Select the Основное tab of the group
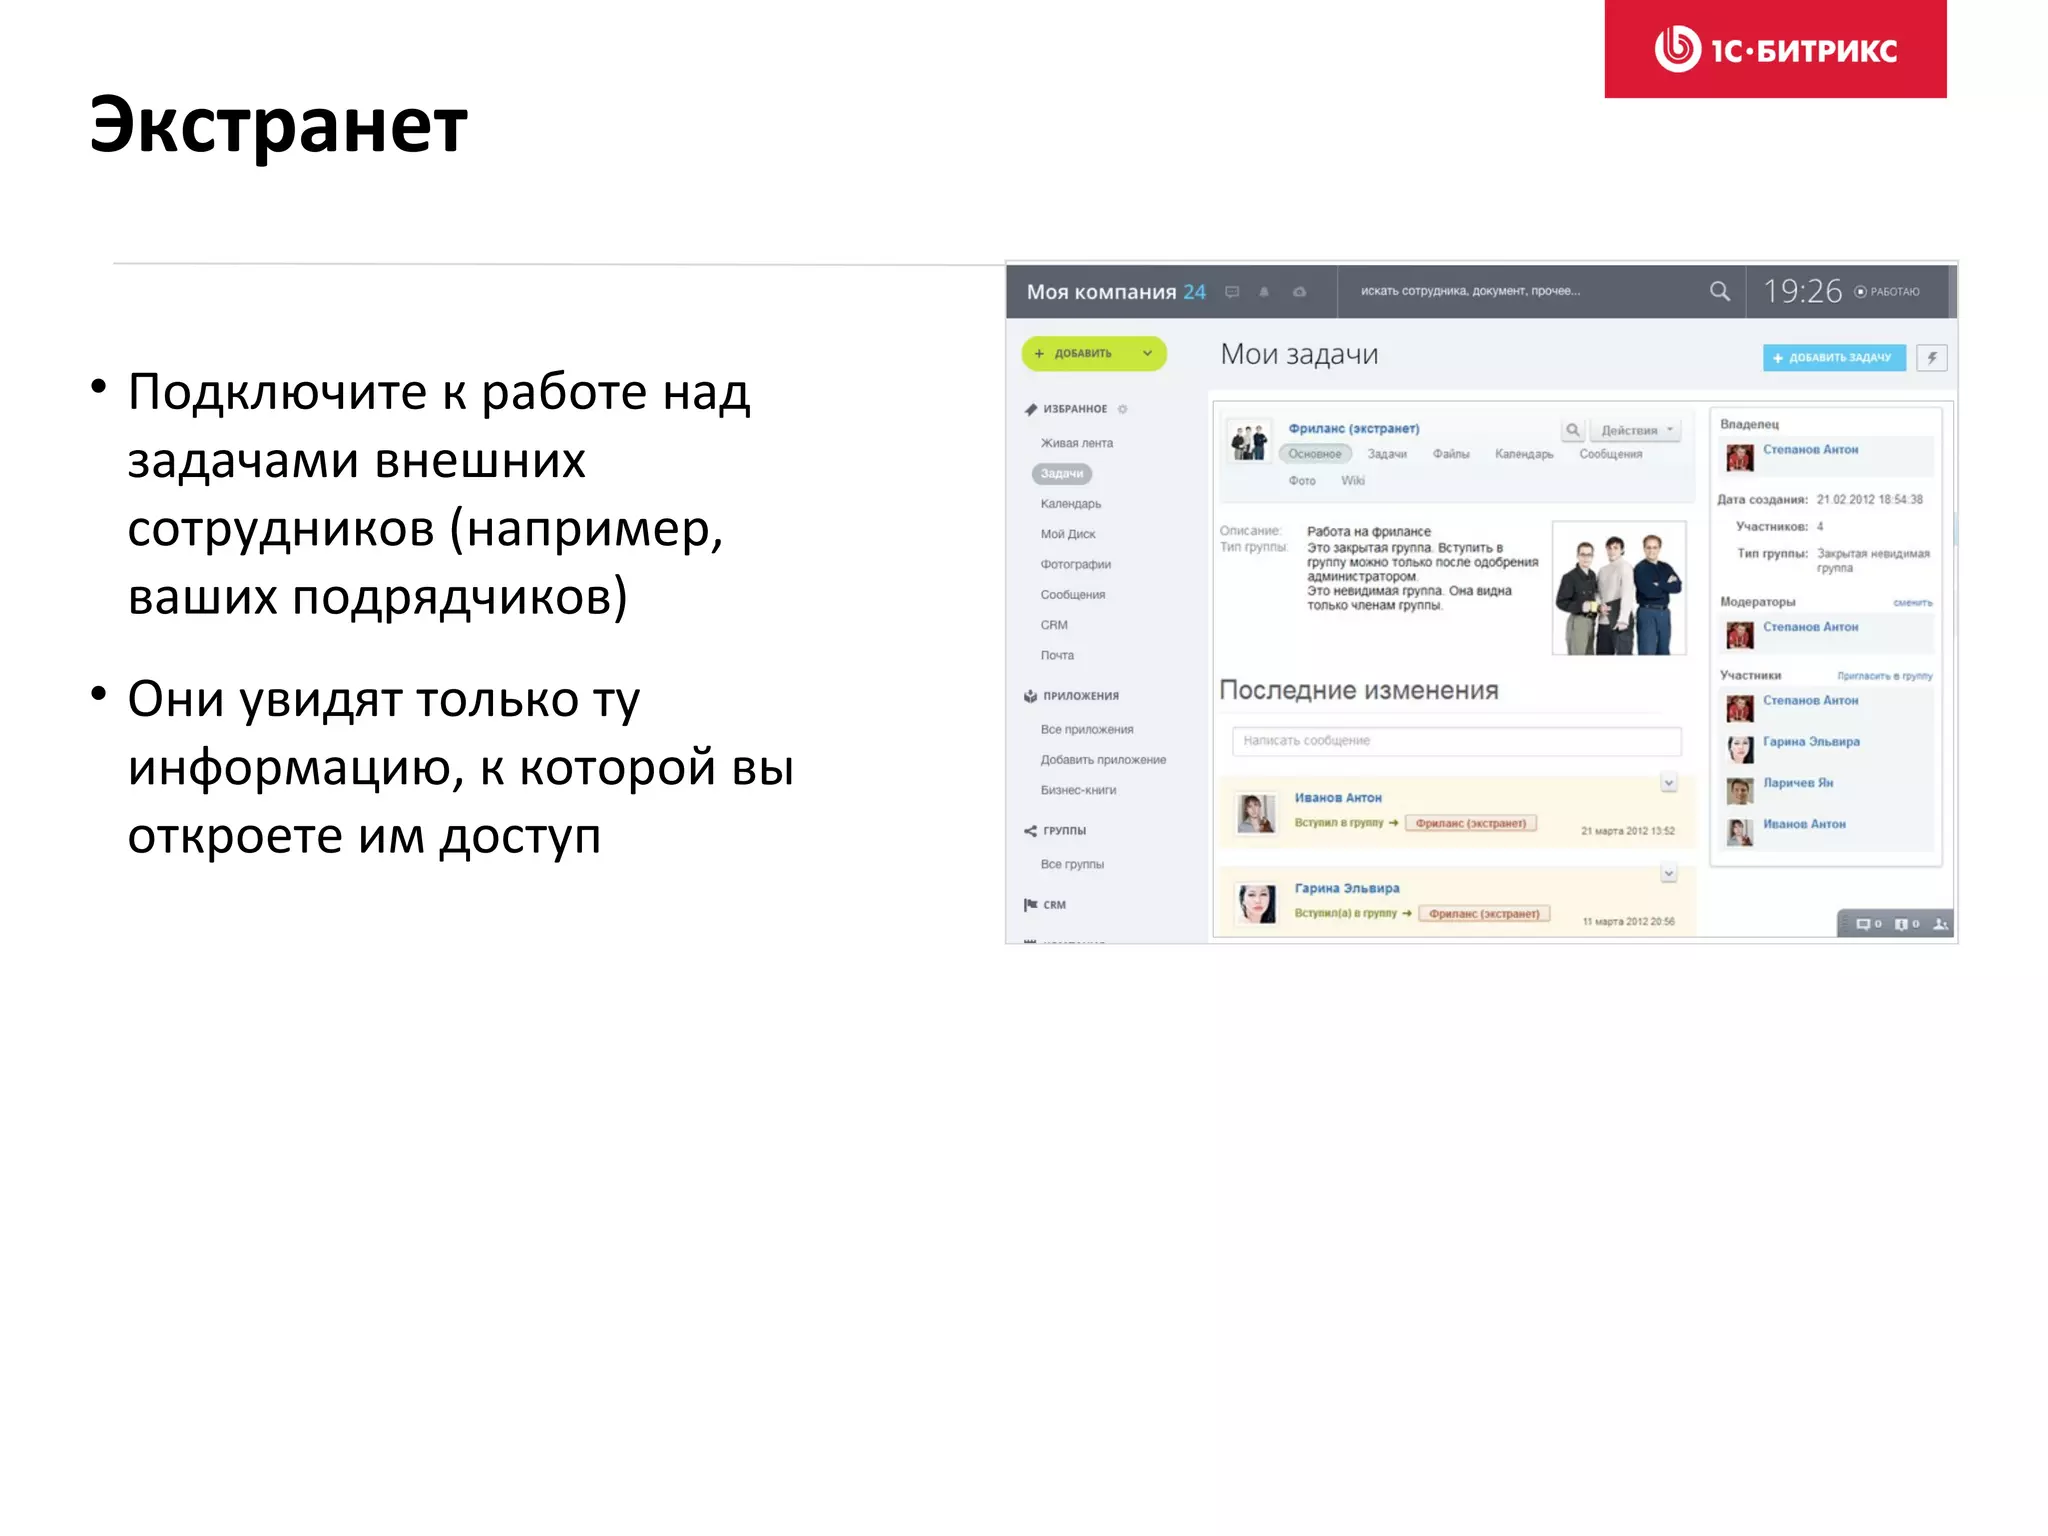The image size is (2048, 1536). pos(1315,454)
